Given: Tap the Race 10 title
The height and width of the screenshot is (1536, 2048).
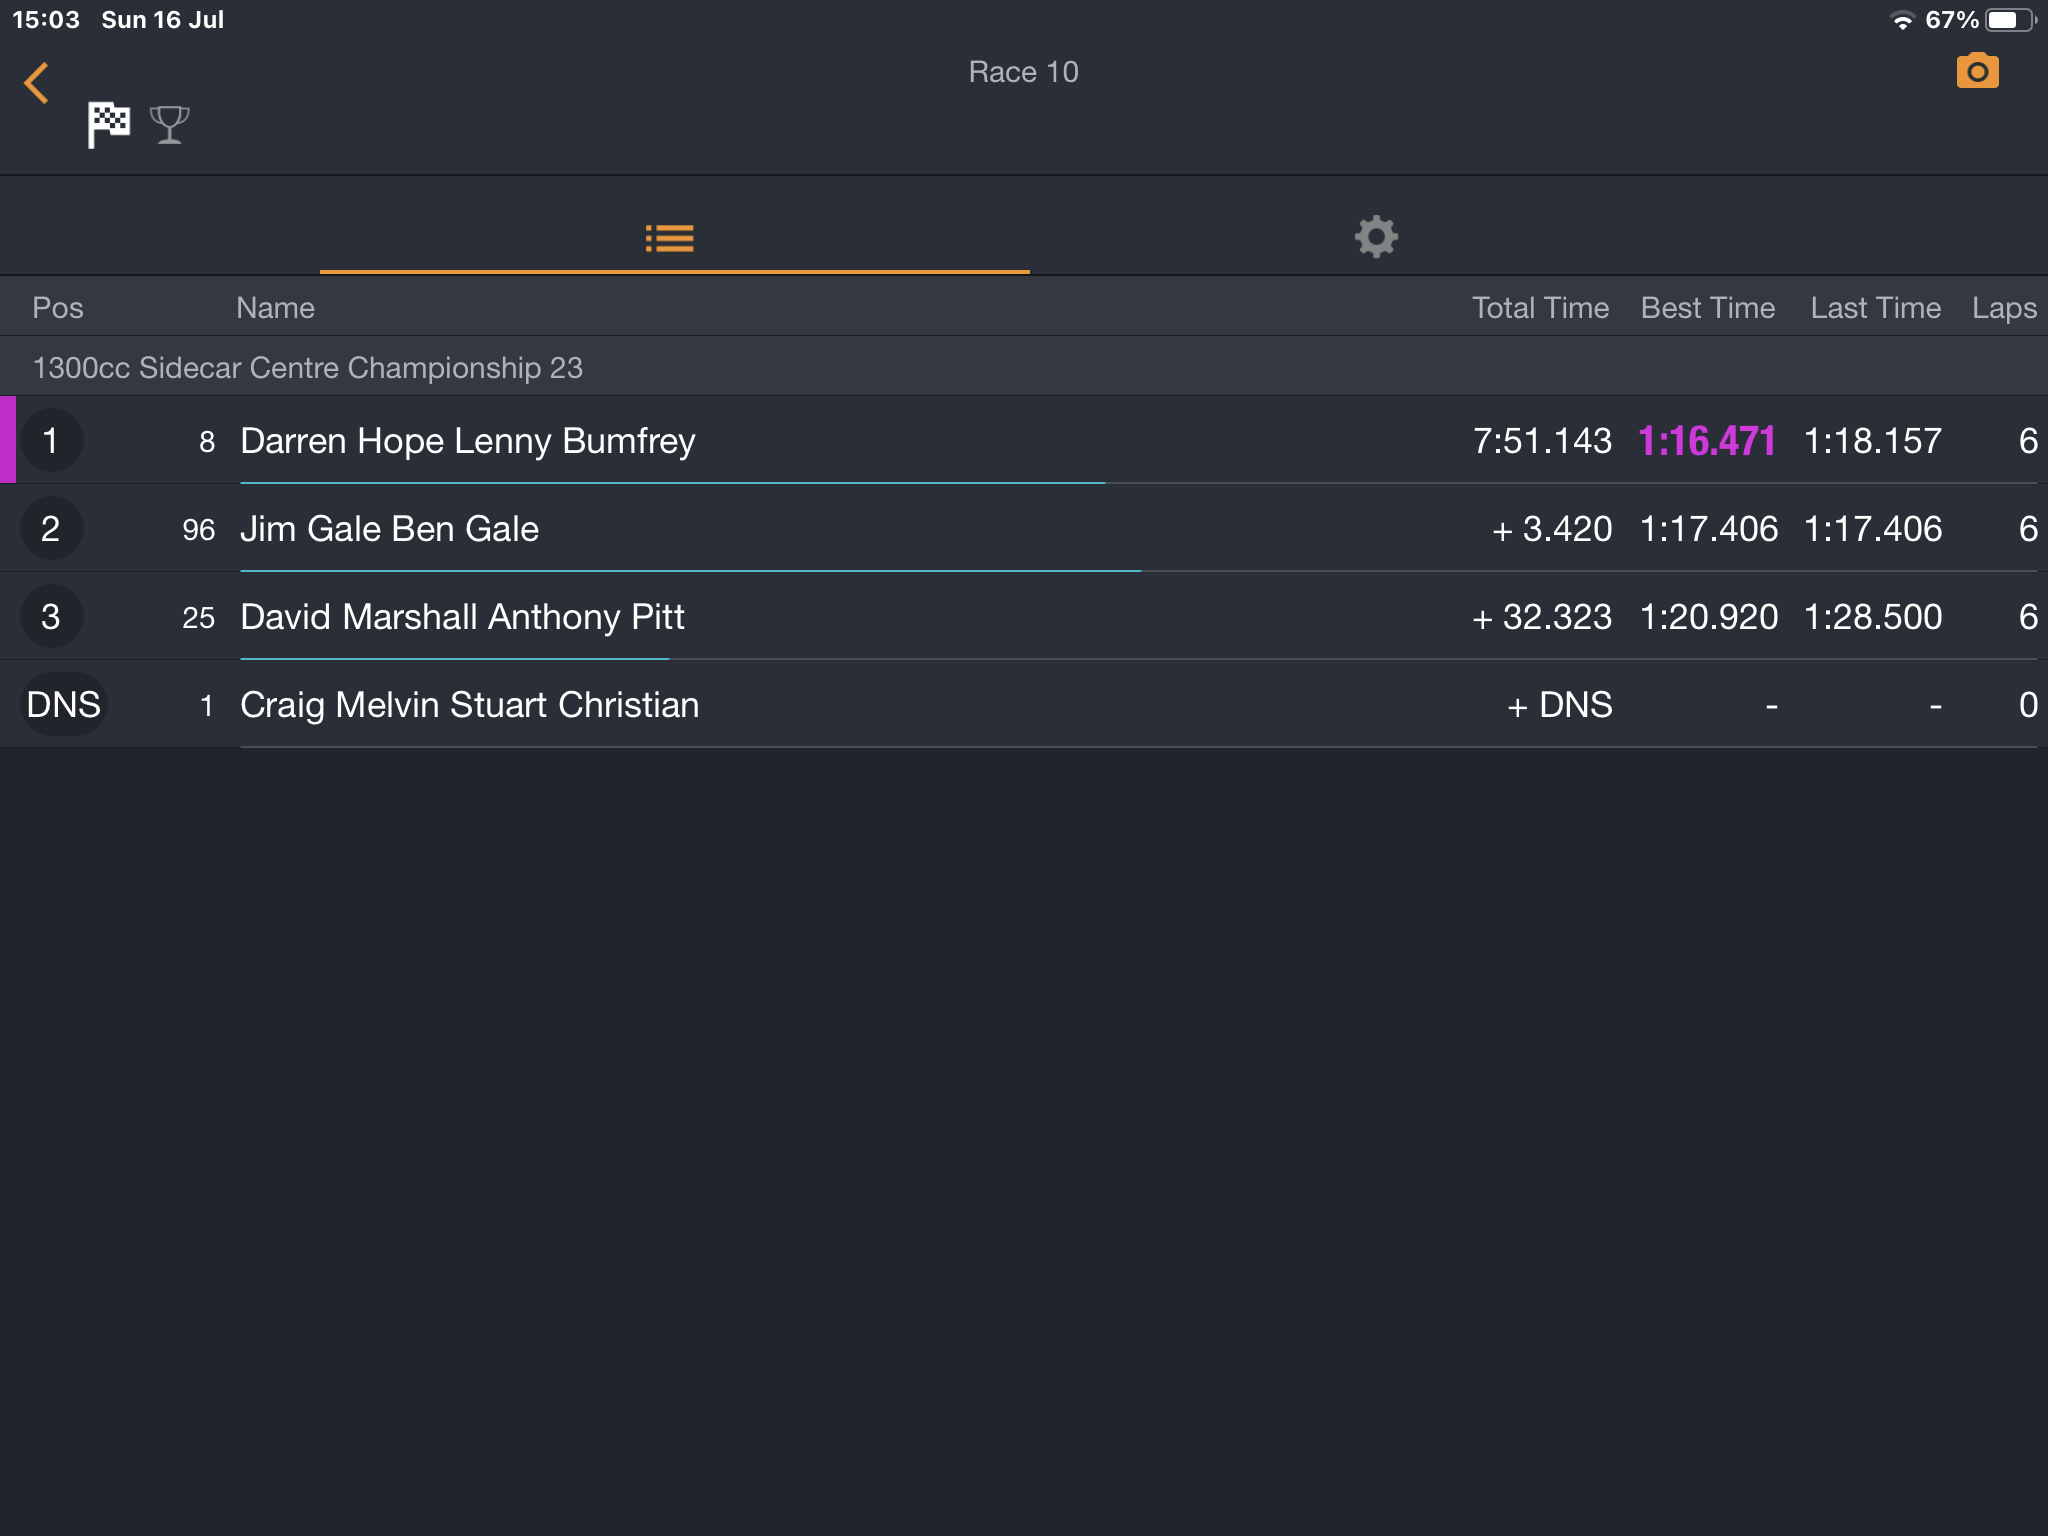Looking at the screenshot, I should pyautogui.click(x=1023, y=72).
